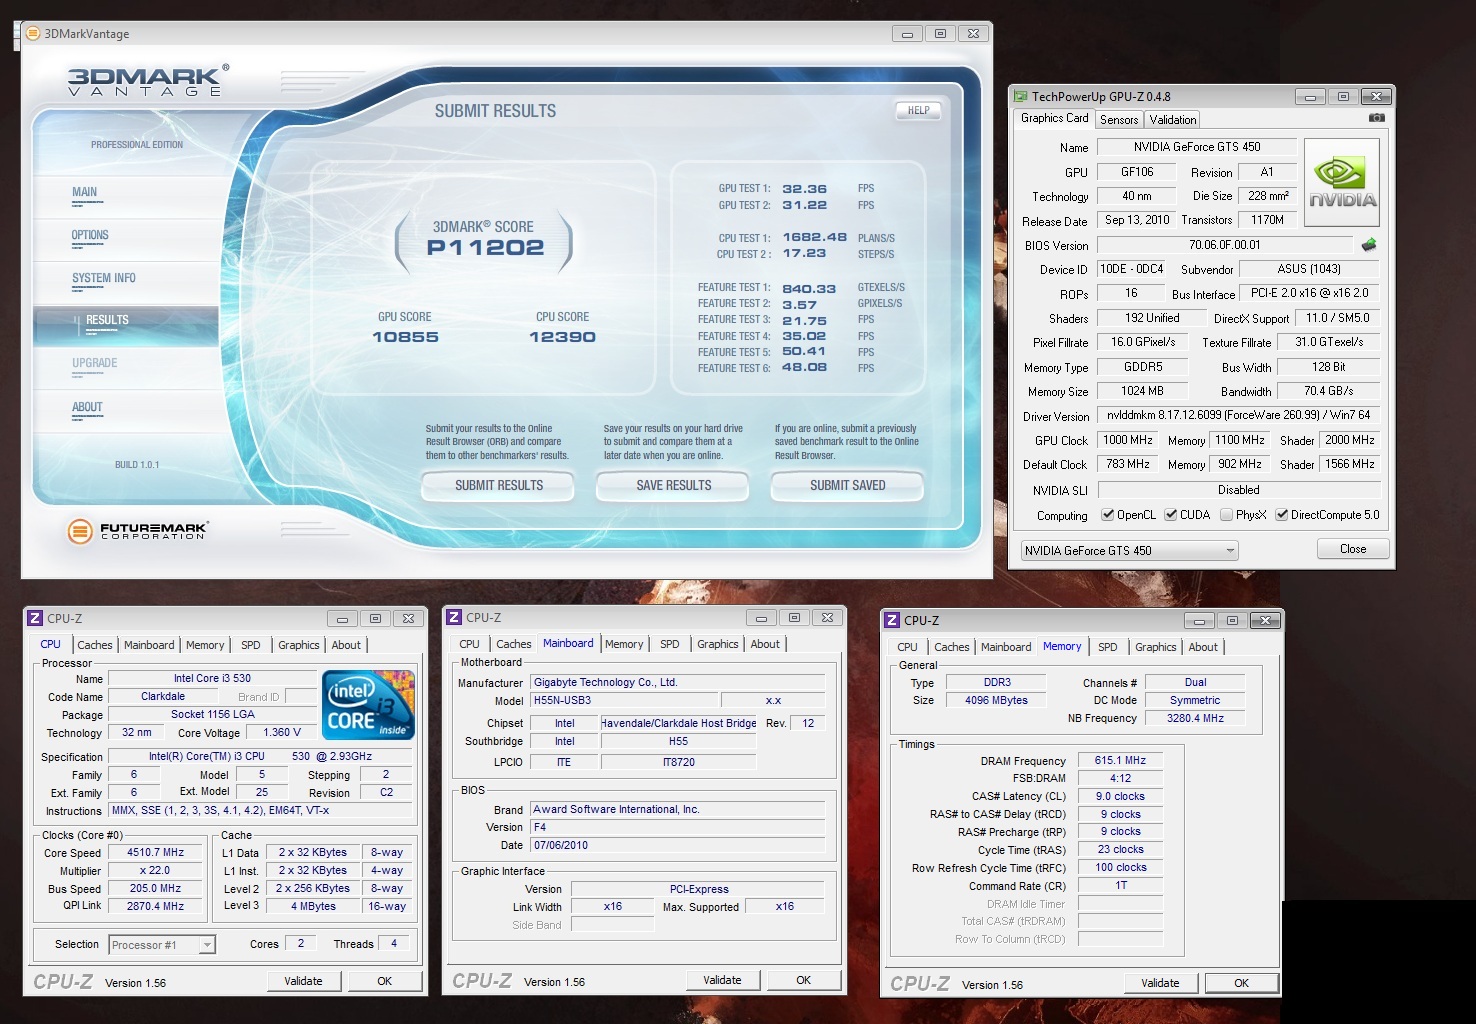This screenshot has width=1476, height=1024.
Task: Click Validate in the CPU-Z CPU window
Action: tap(303, 982)
